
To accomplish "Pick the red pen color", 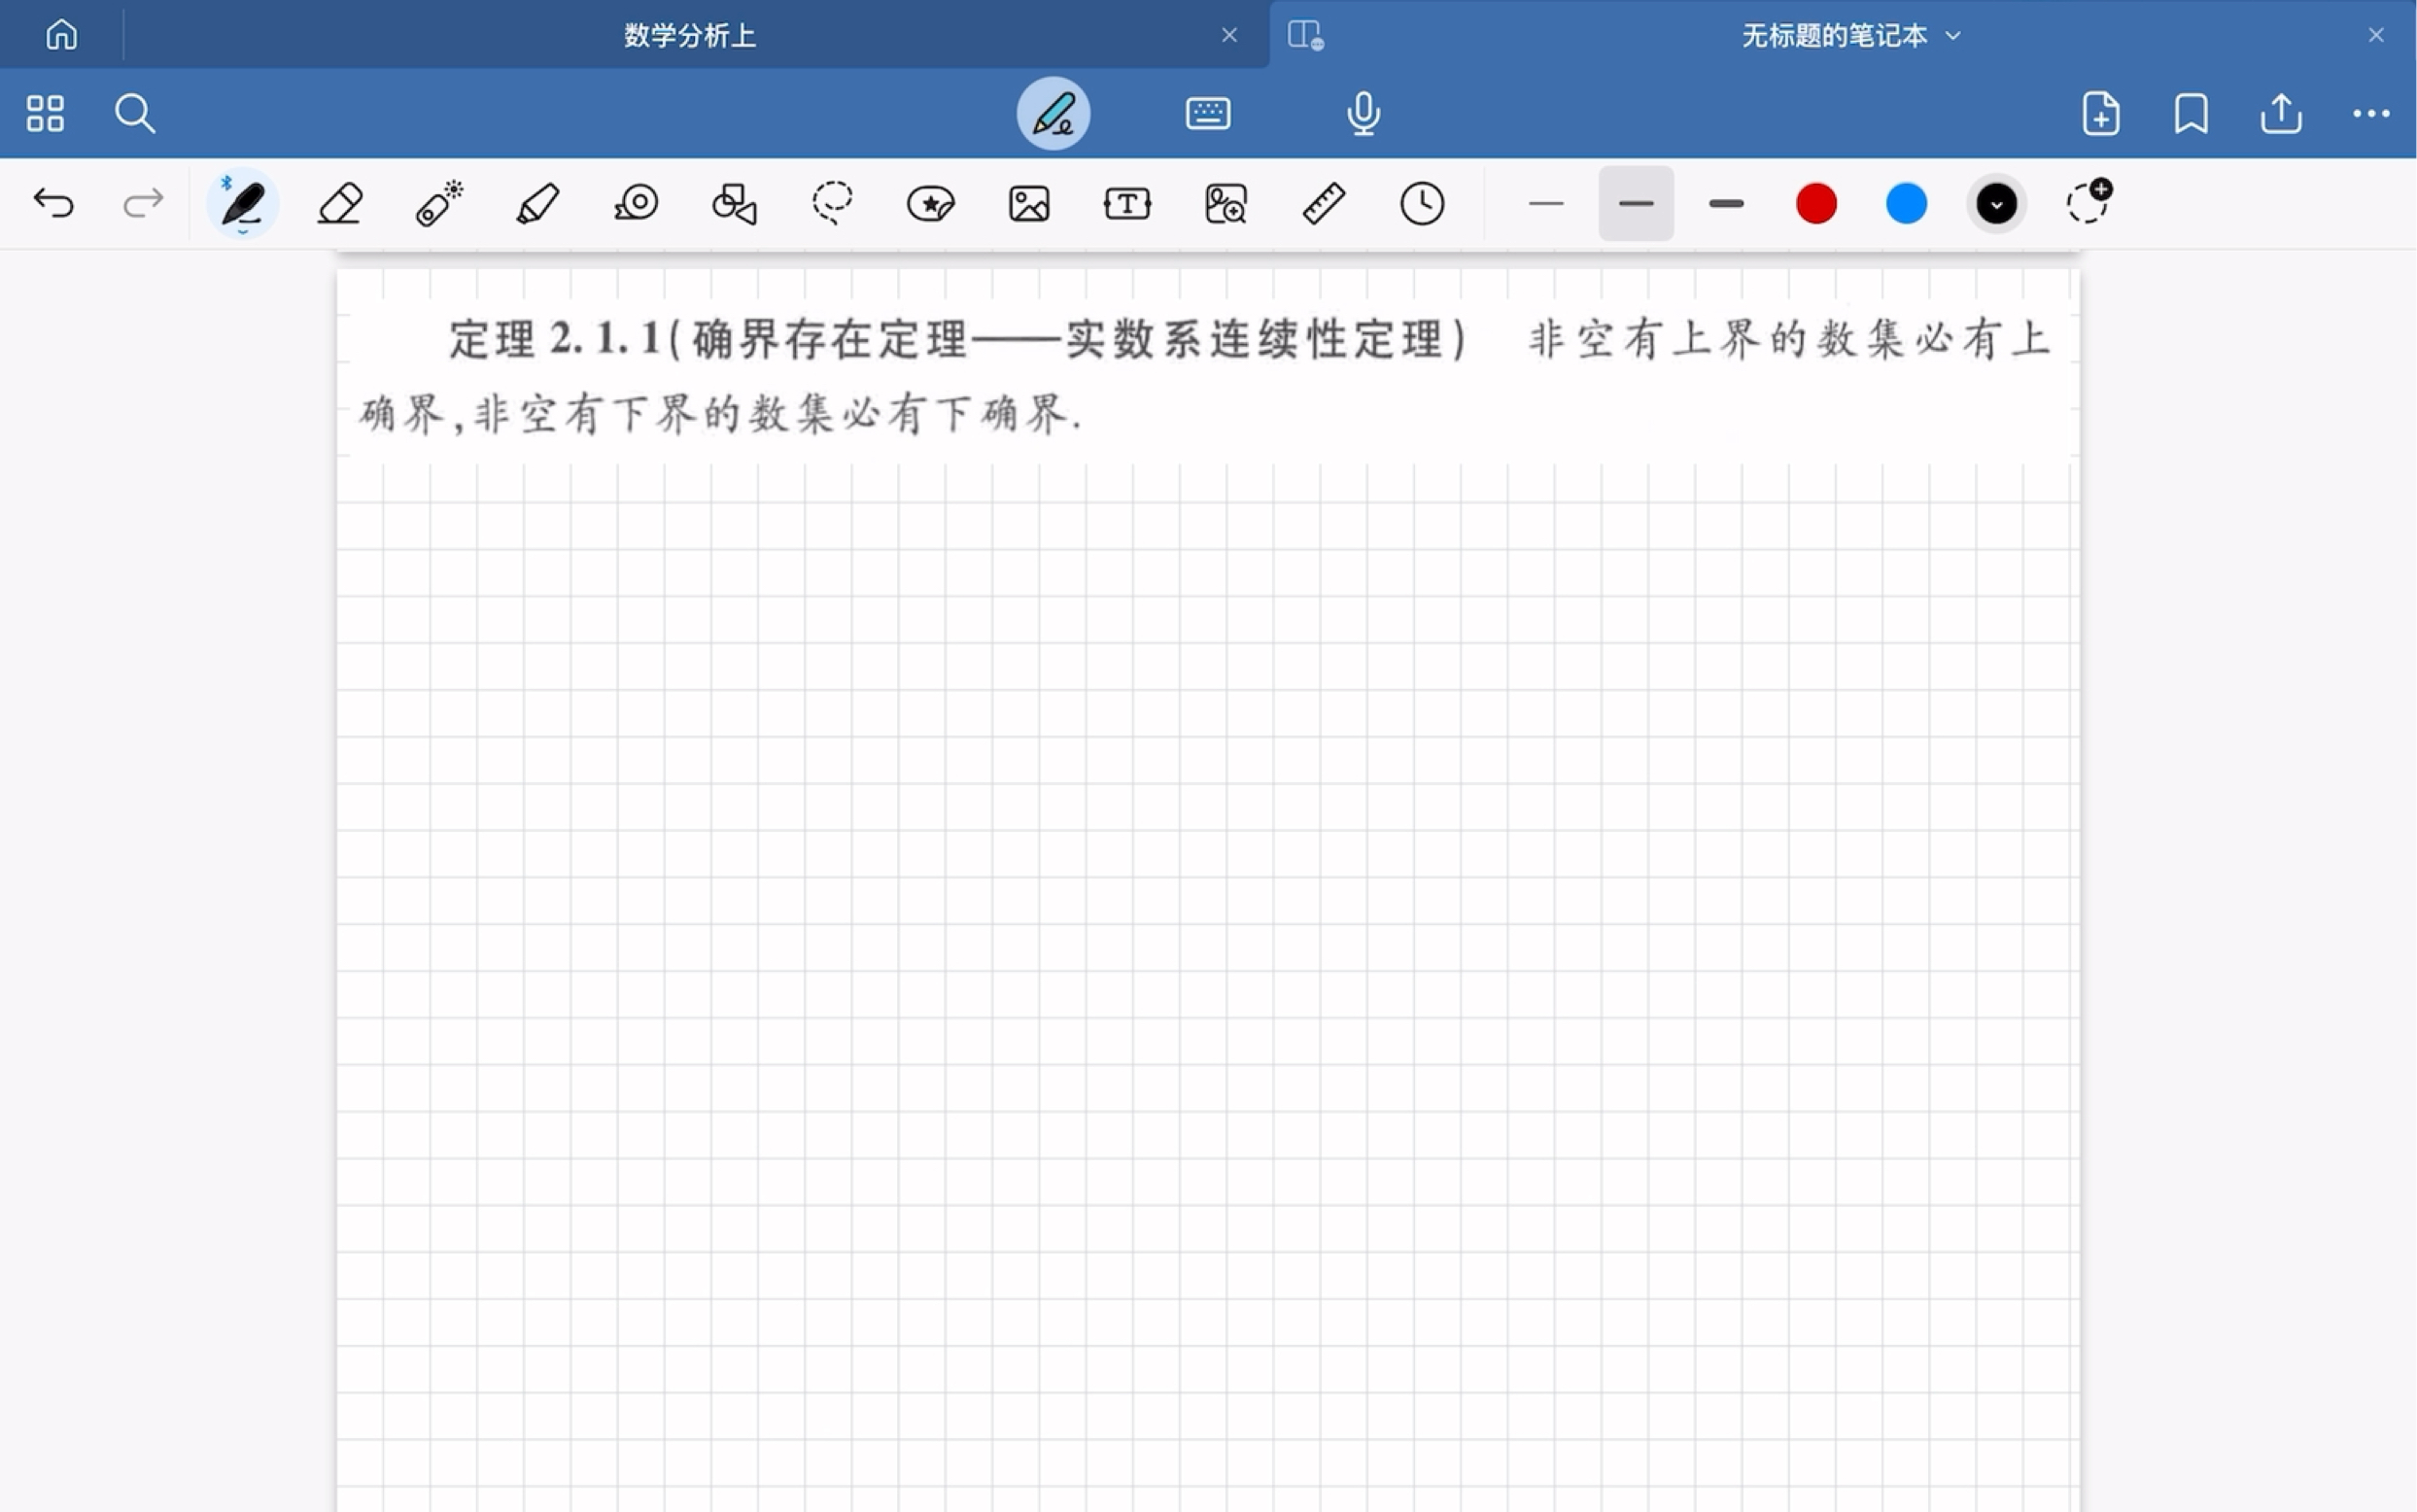I will coord(1816,203).
